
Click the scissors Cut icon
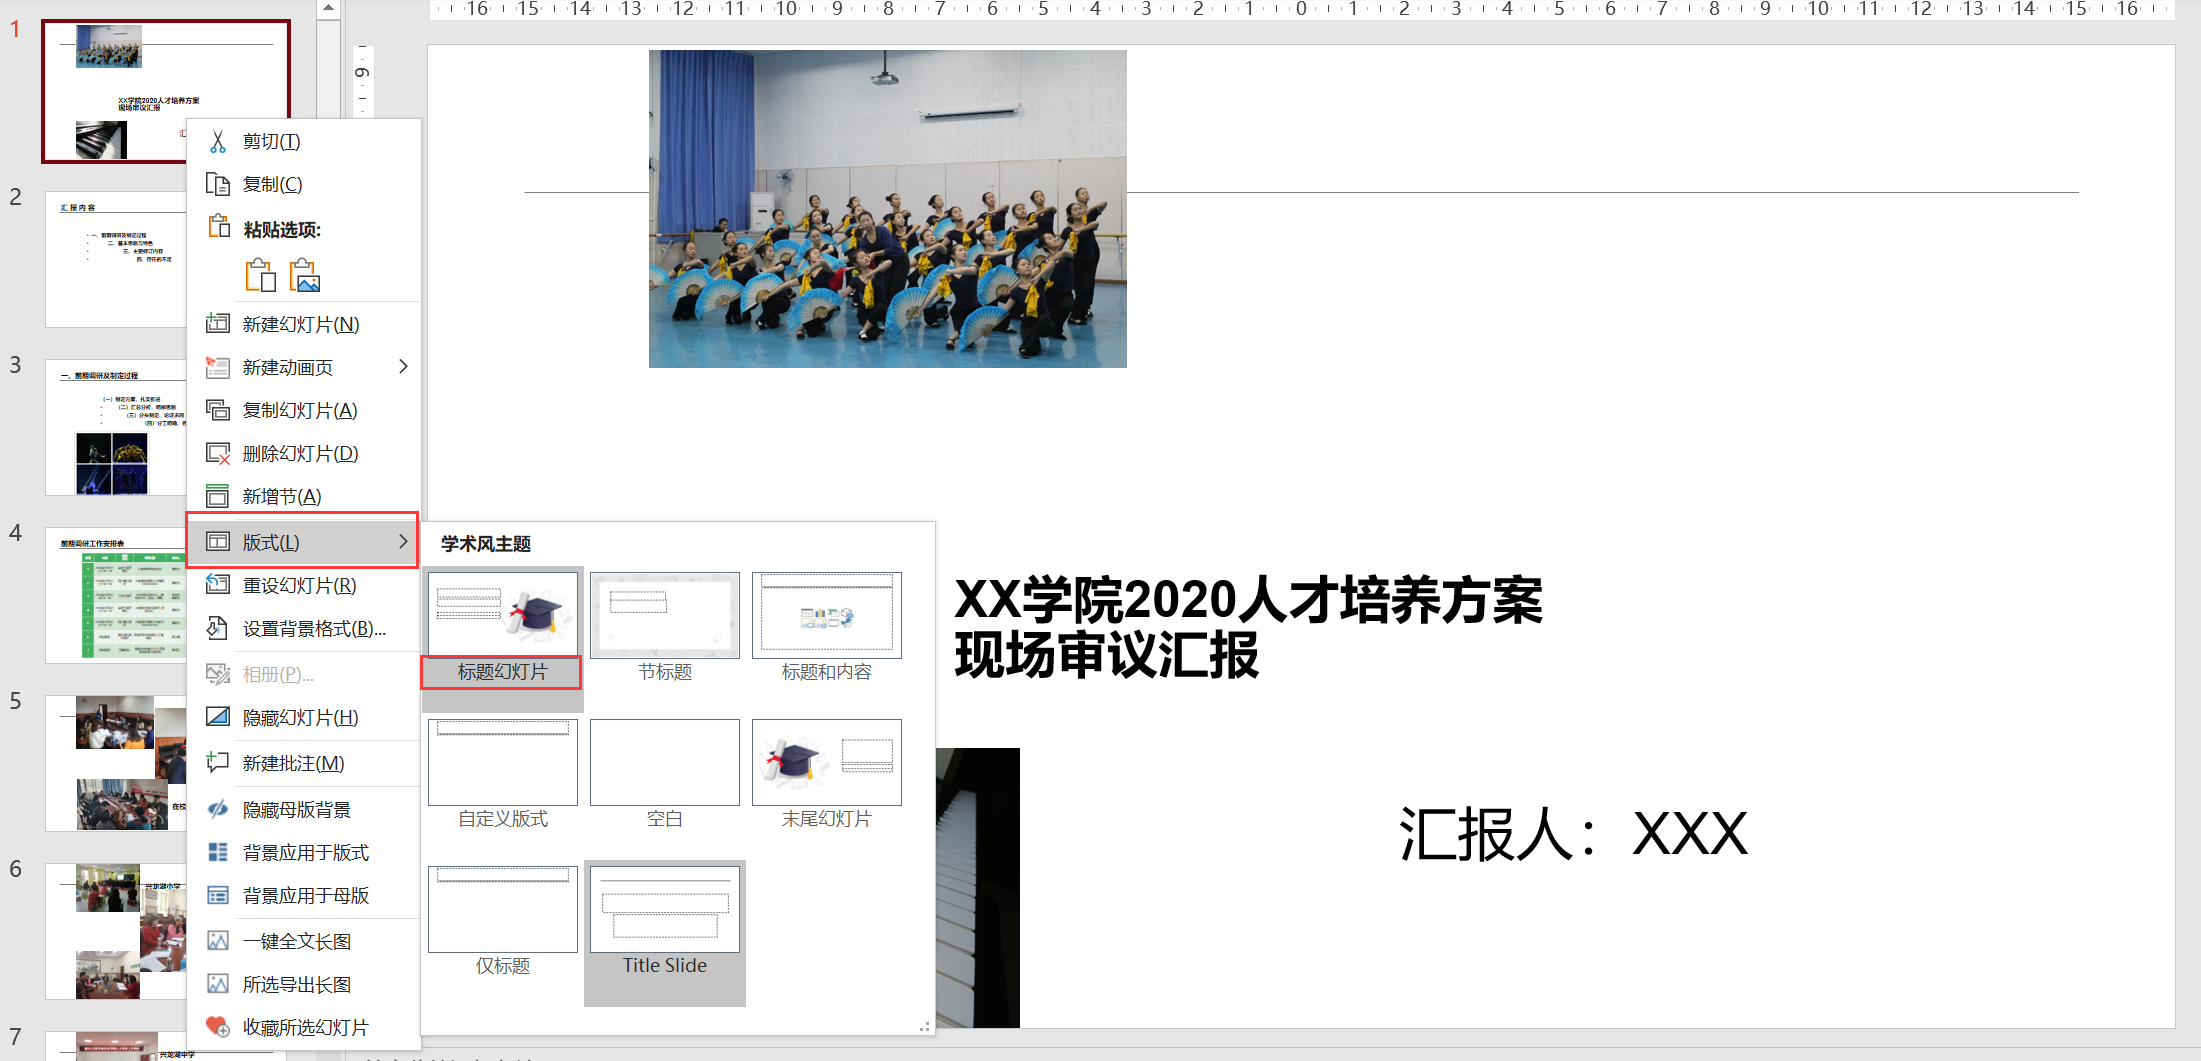pyautogui.click(x=217, y=141)
